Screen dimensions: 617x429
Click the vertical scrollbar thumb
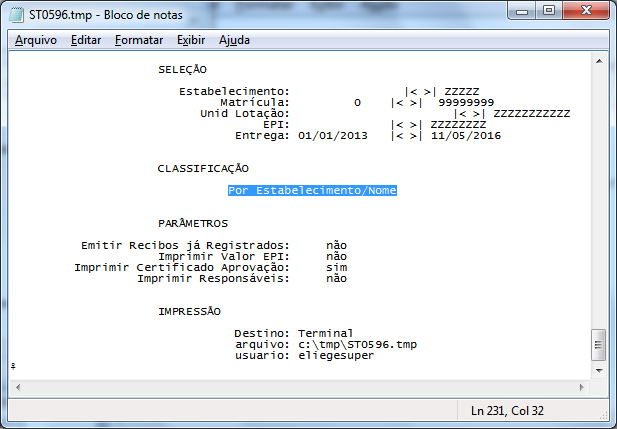(x=599, y=345)
